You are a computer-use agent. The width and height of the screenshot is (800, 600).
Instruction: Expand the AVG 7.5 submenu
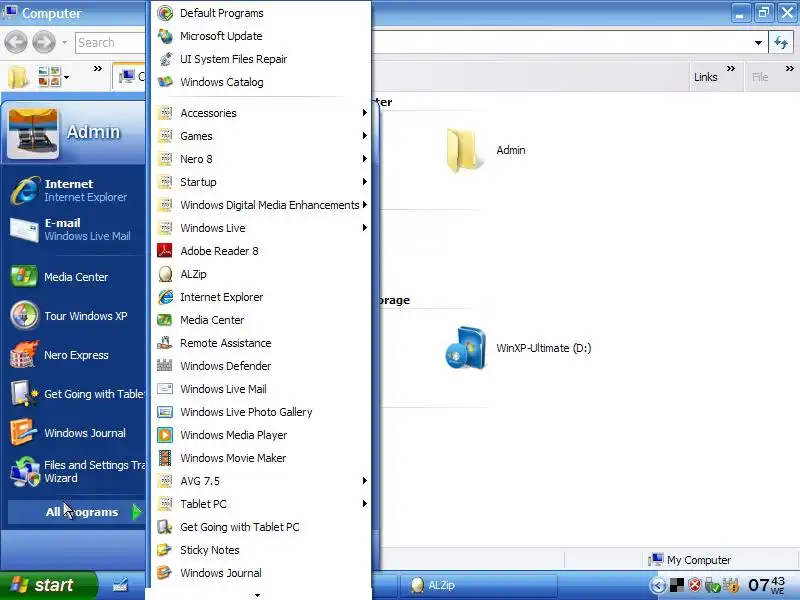pyautogui.click(x=261, y=481)
